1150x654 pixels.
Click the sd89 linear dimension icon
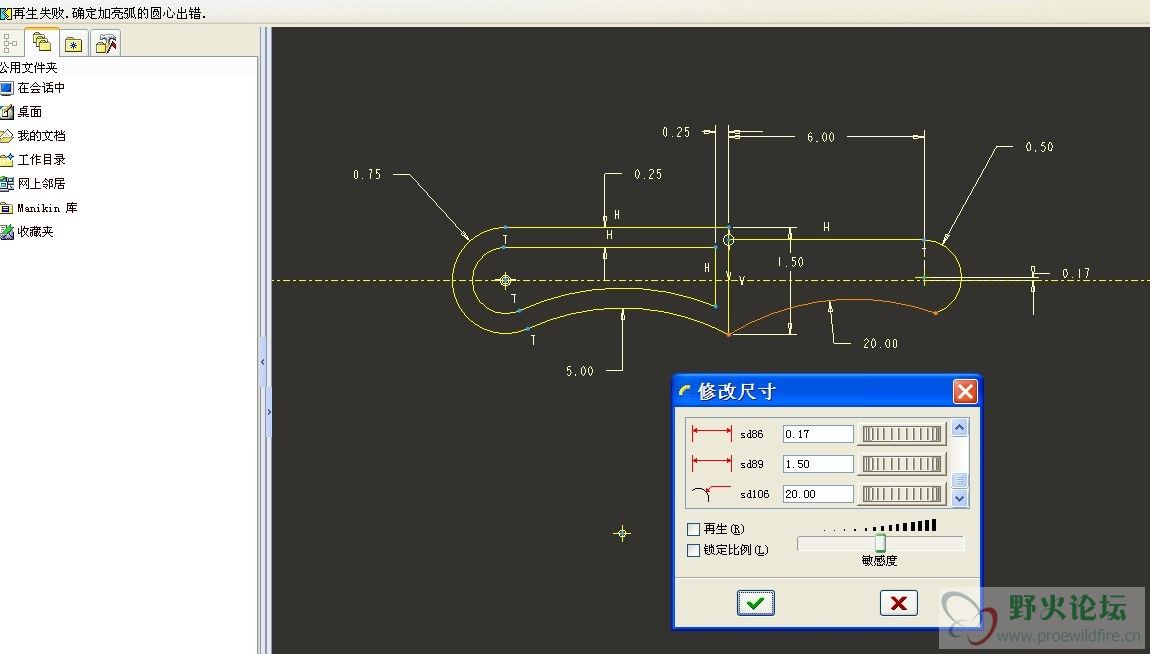tap(711, 463)
